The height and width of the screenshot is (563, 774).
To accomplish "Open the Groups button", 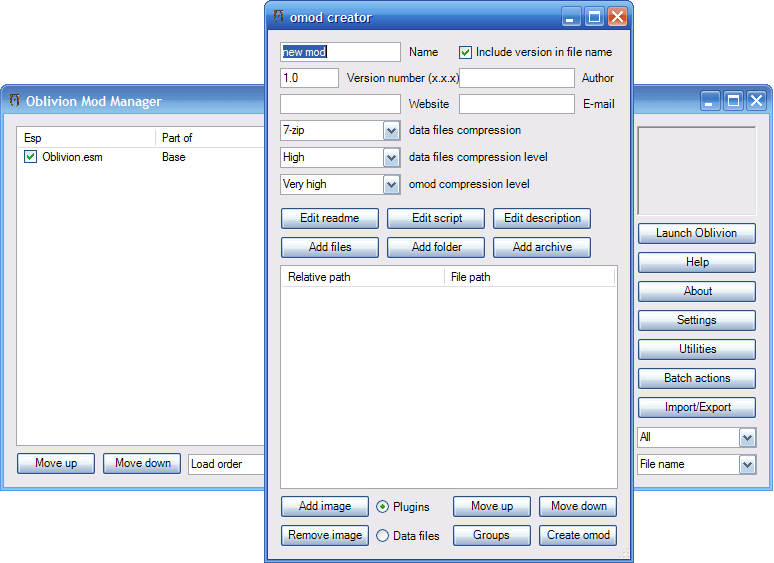I will click(492, 535).
